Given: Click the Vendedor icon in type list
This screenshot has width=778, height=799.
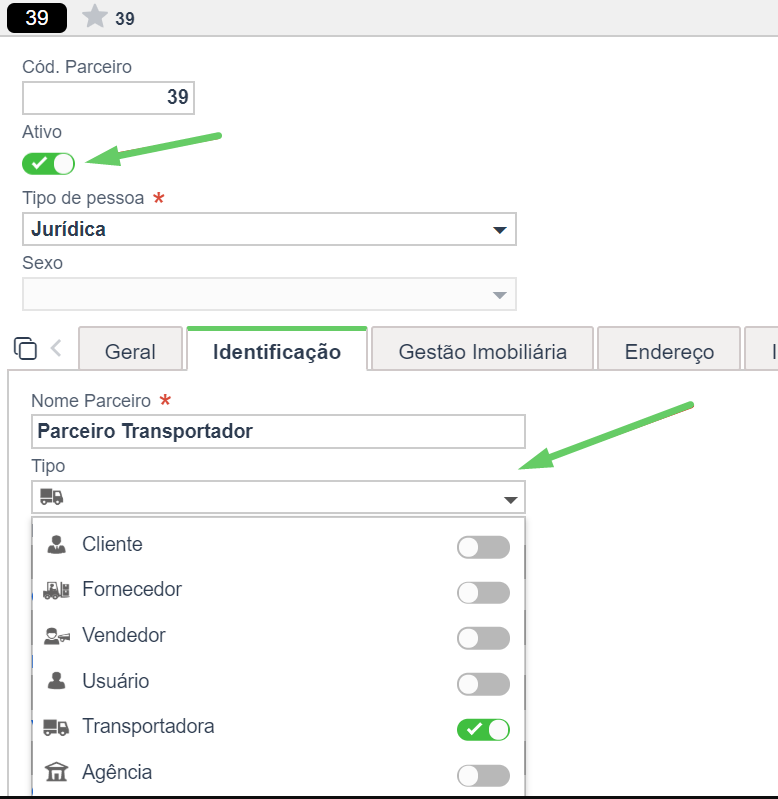Looking at the screenshot, I should 57,635.
